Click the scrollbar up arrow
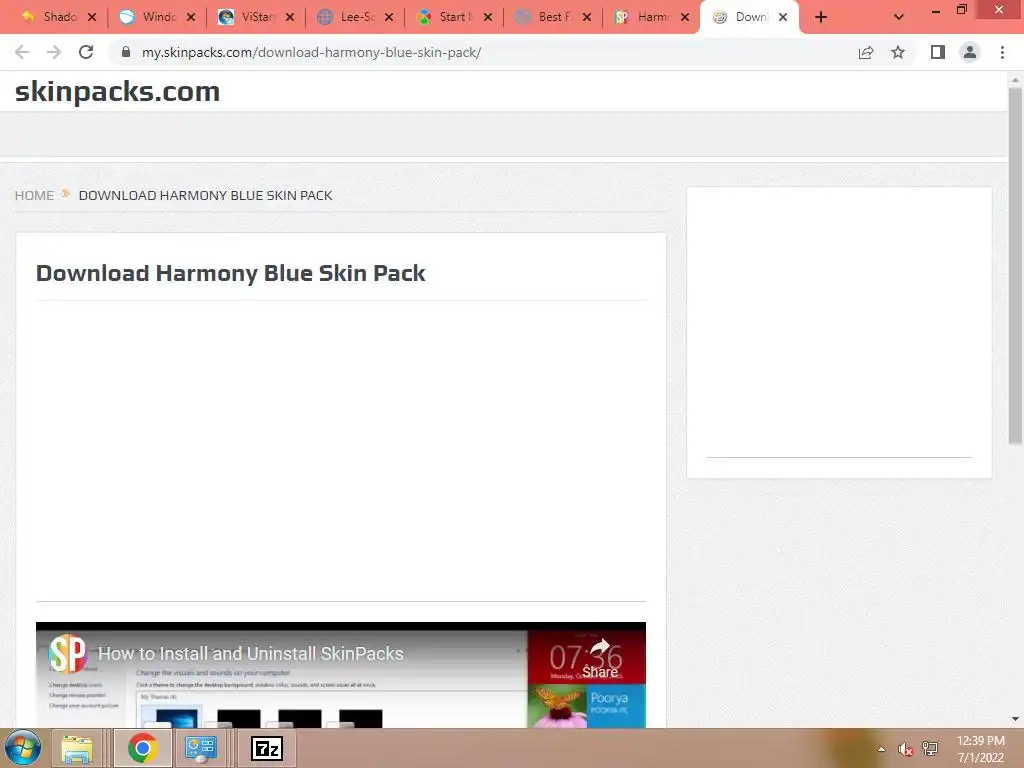The image size is (1024, 768). [1015, 79]
